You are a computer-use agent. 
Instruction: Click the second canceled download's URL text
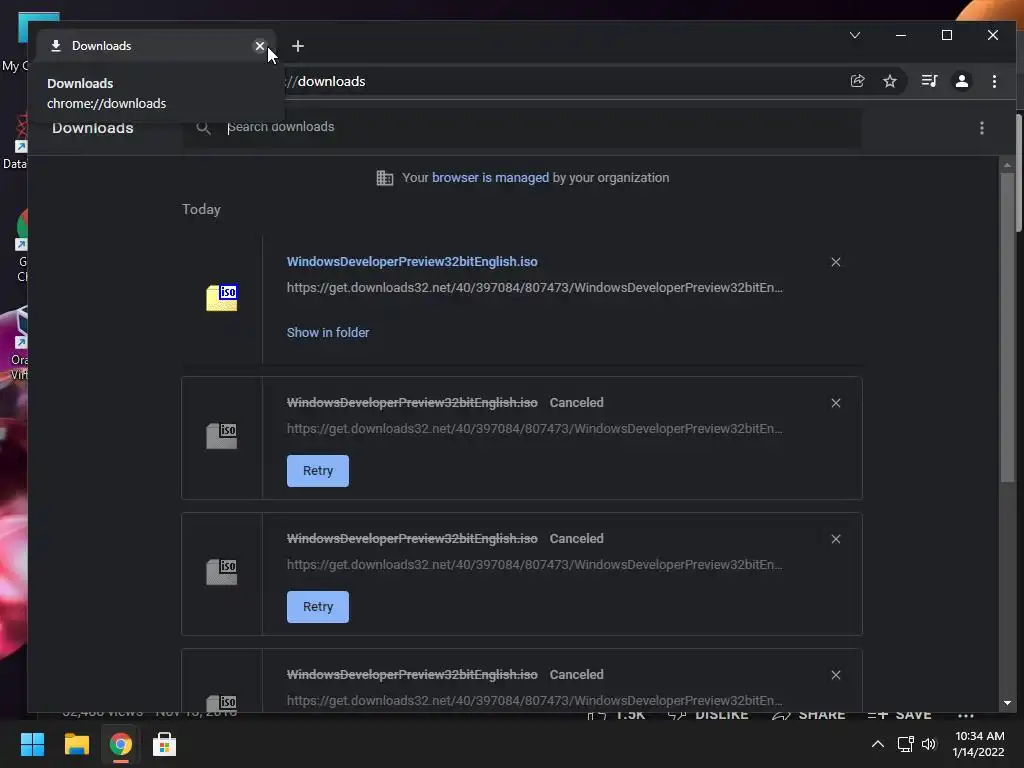[x=534, y=564]
